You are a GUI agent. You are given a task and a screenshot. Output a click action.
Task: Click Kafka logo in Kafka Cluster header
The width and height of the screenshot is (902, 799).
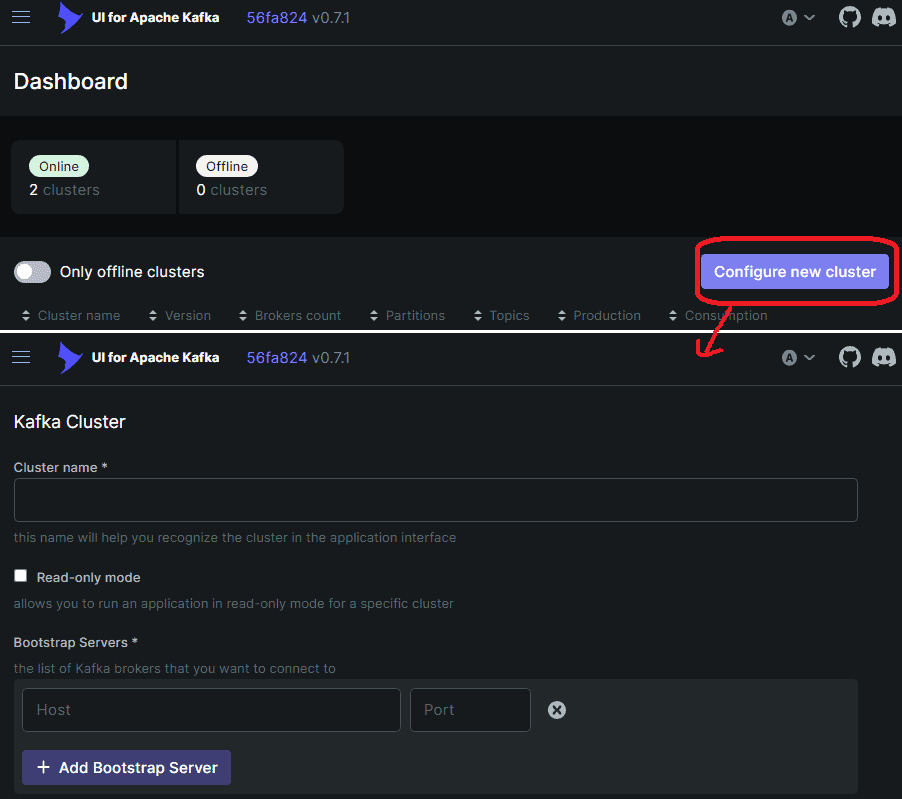tap(70, 358)
